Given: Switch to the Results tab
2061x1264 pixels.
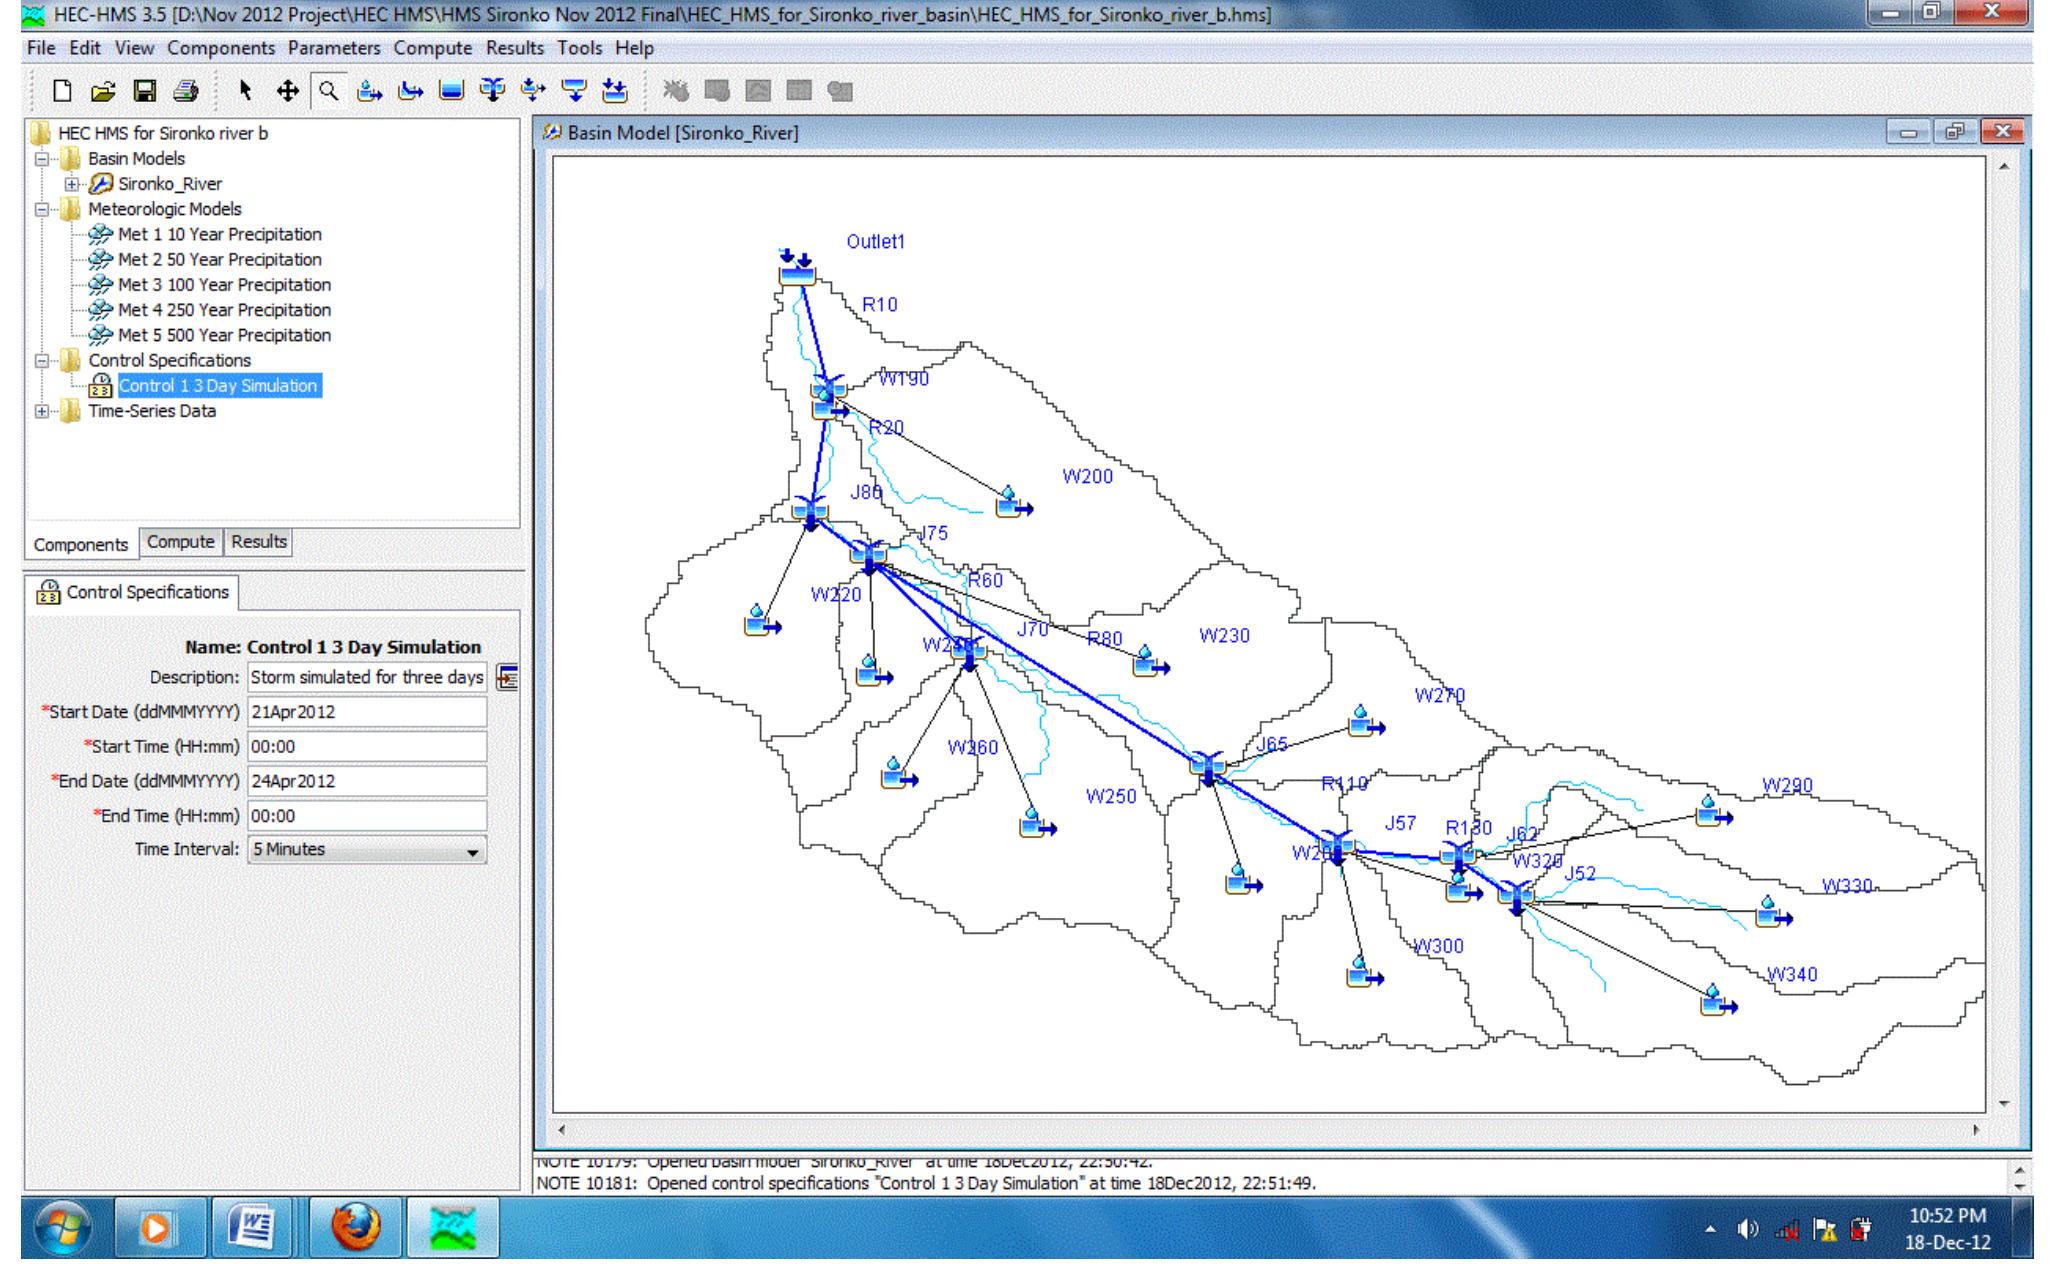Looking at the screenshot, I should [259, 542].
